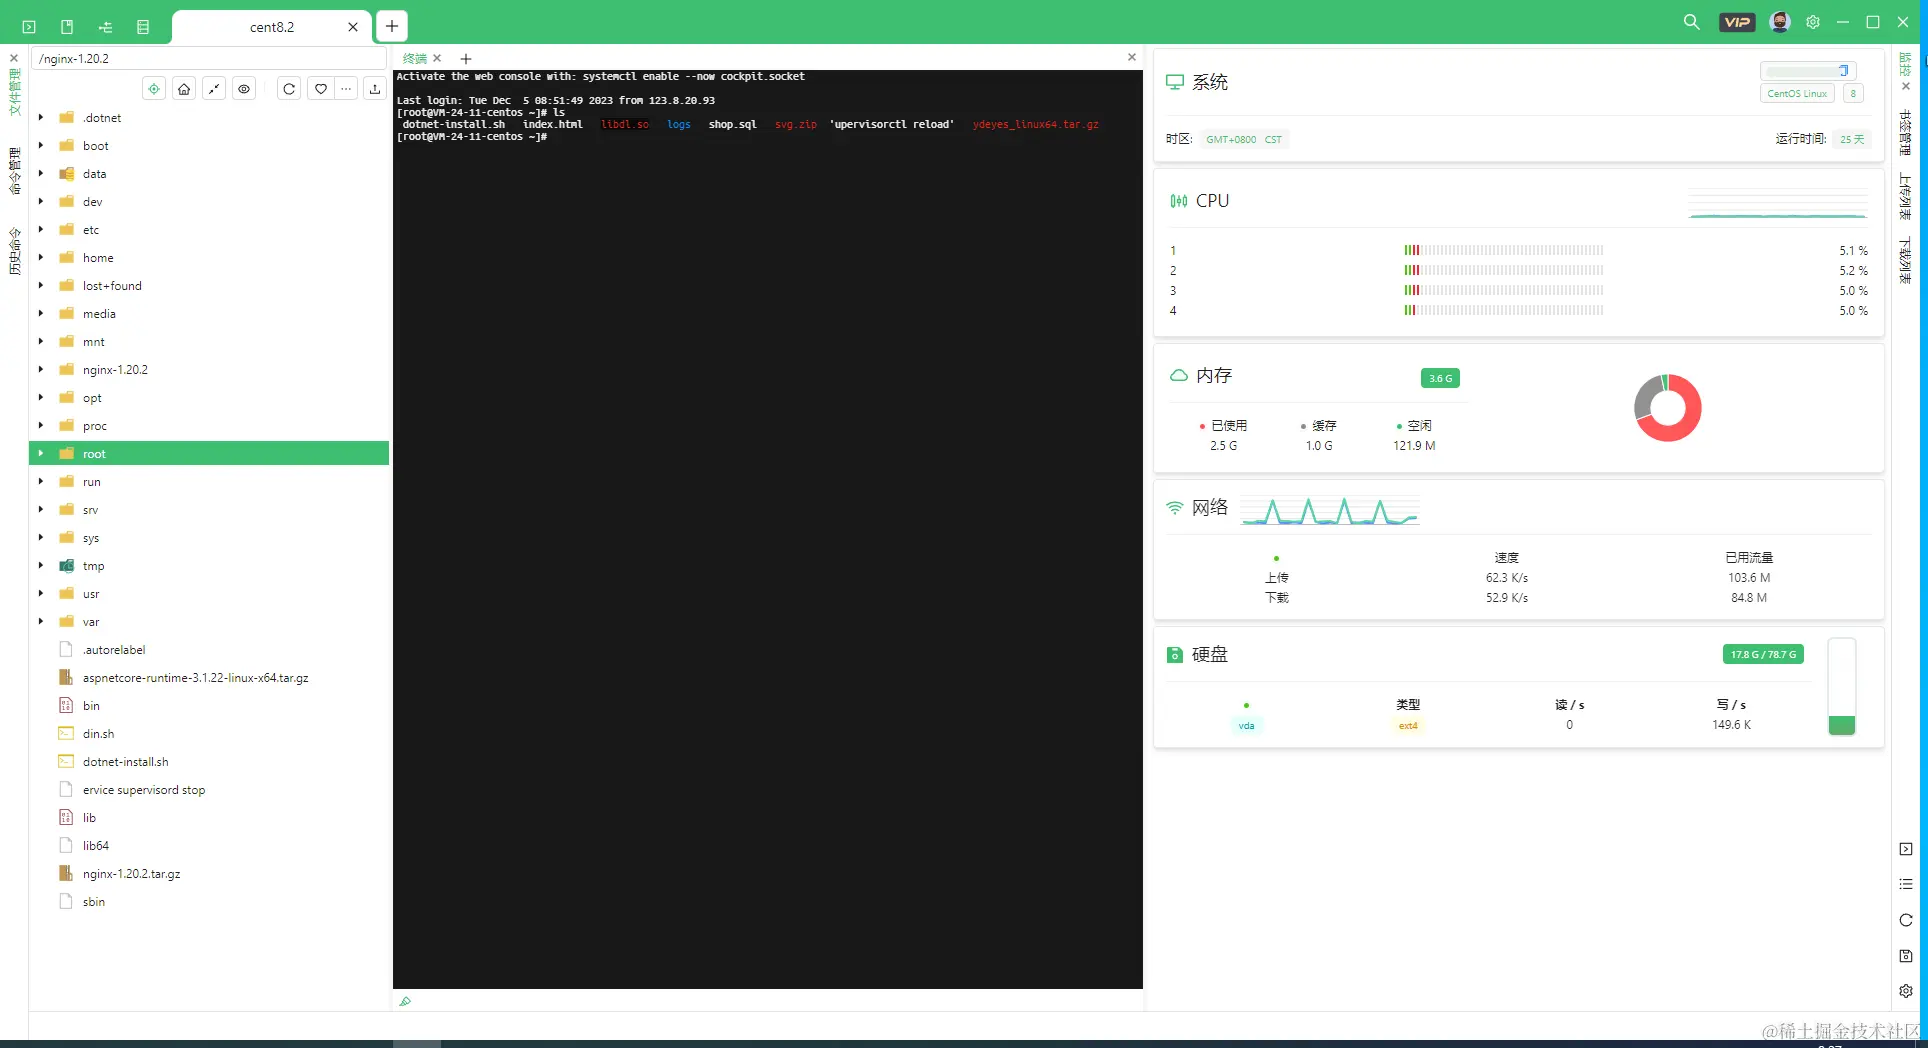Image resolution: width=1928 pixels, height=1048 pixels.
Task: Select the tmp folder
Action: [209, 565]
